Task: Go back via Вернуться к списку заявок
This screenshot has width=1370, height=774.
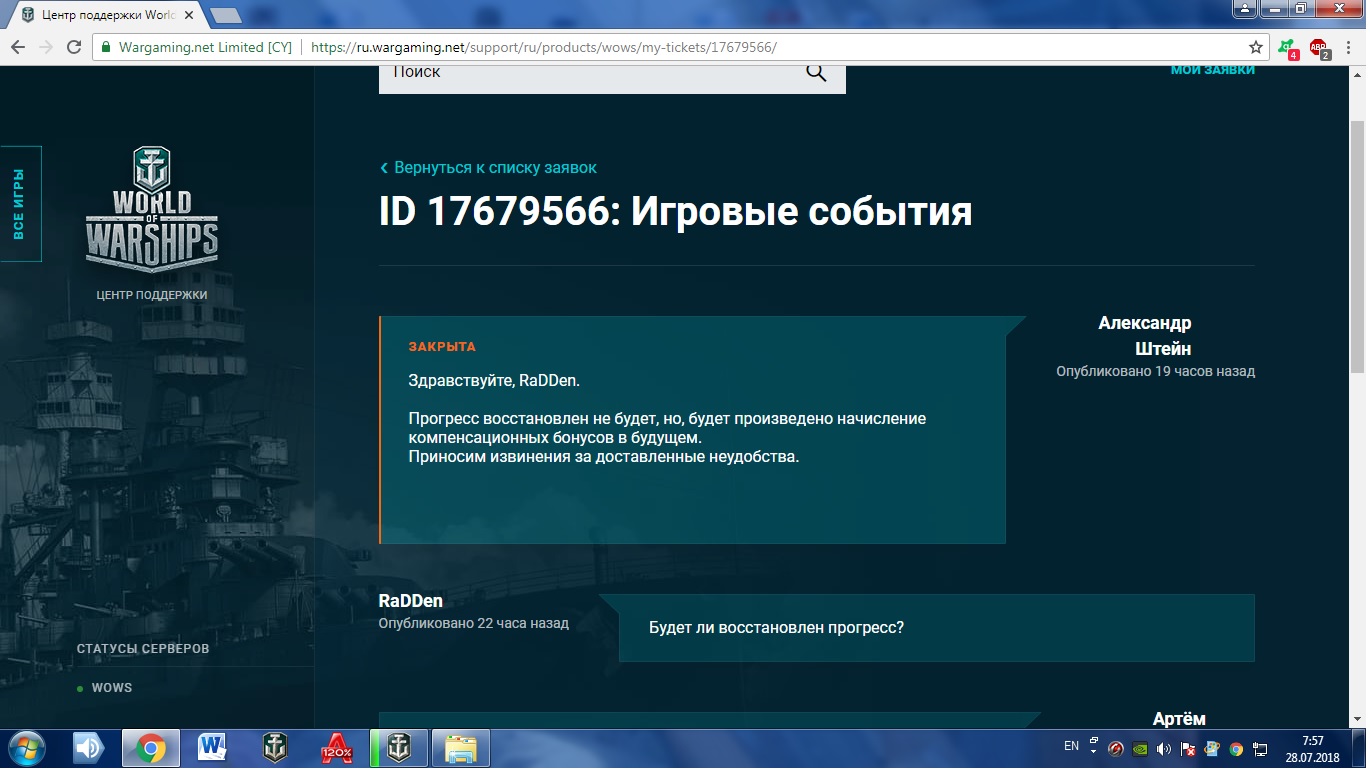Action: click(x=488, y=168)
